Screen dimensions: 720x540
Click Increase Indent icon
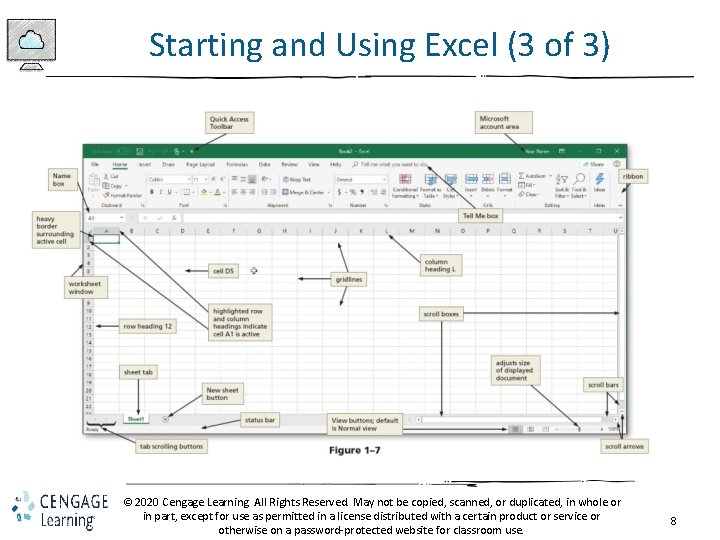pos(273,192)
